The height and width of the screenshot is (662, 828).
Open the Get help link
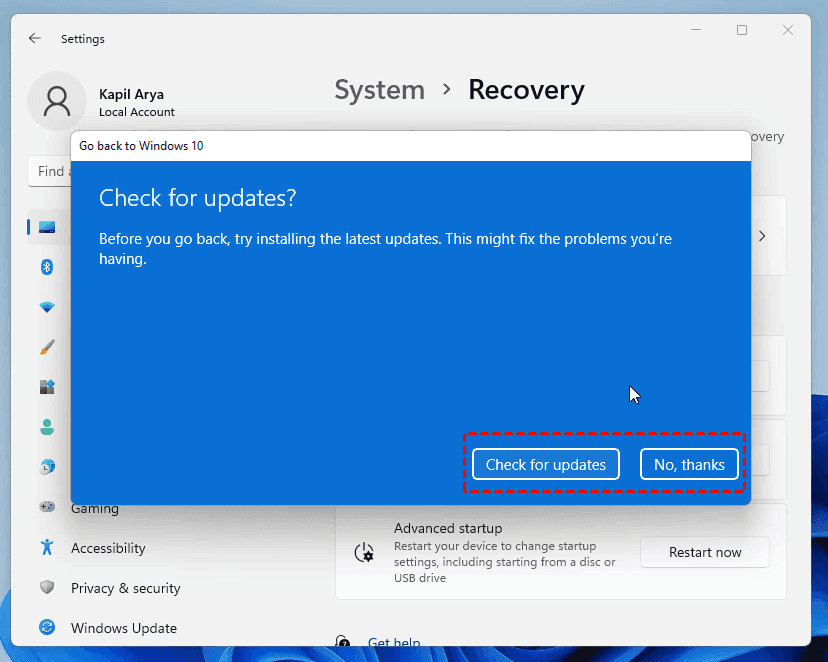pos(394,642)
